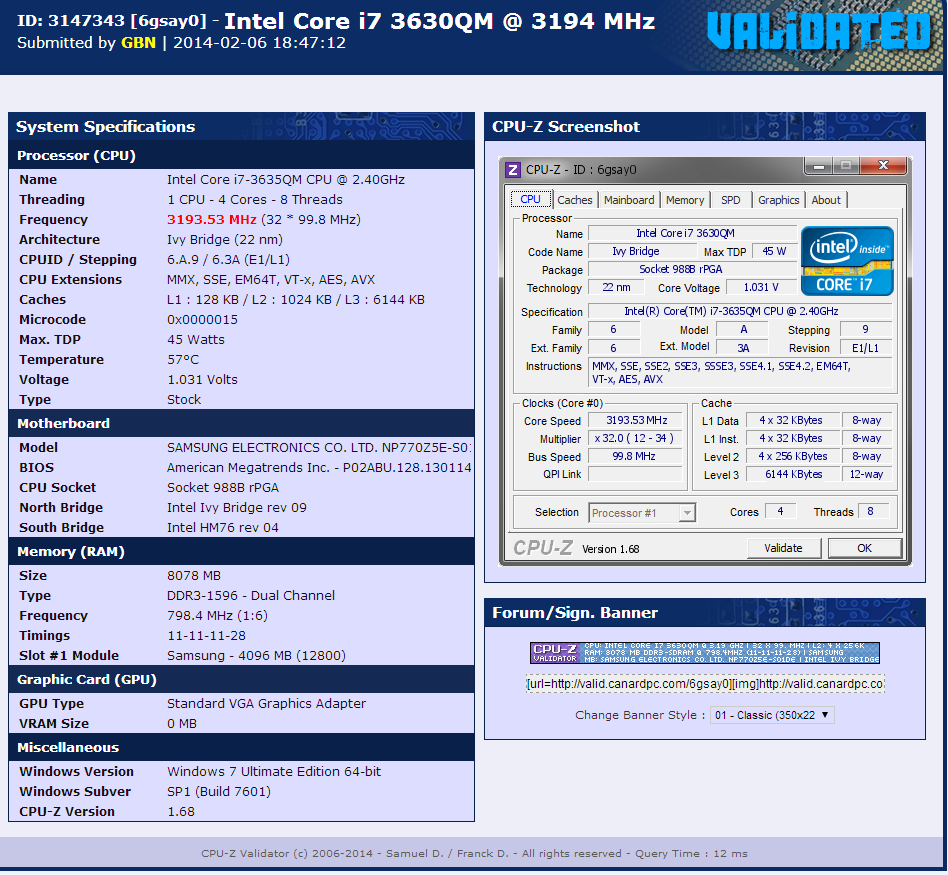Click the Validate button
948x875 pixels.
(784, 548)
